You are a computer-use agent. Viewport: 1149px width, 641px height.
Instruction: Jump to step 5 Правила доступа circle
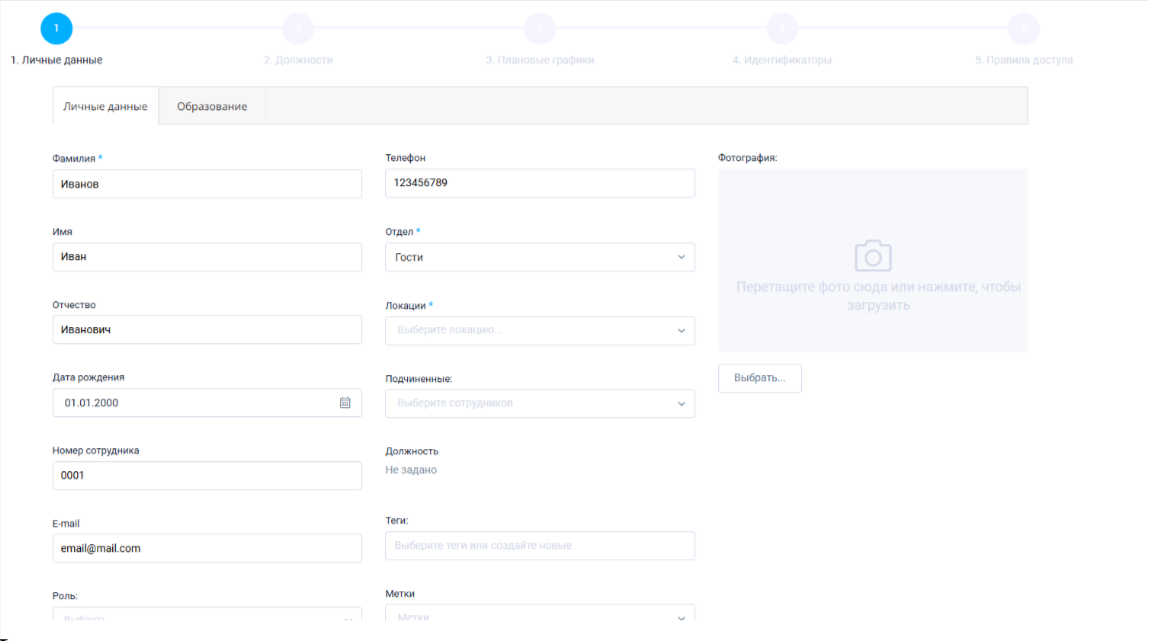[x=1023, y=28]
